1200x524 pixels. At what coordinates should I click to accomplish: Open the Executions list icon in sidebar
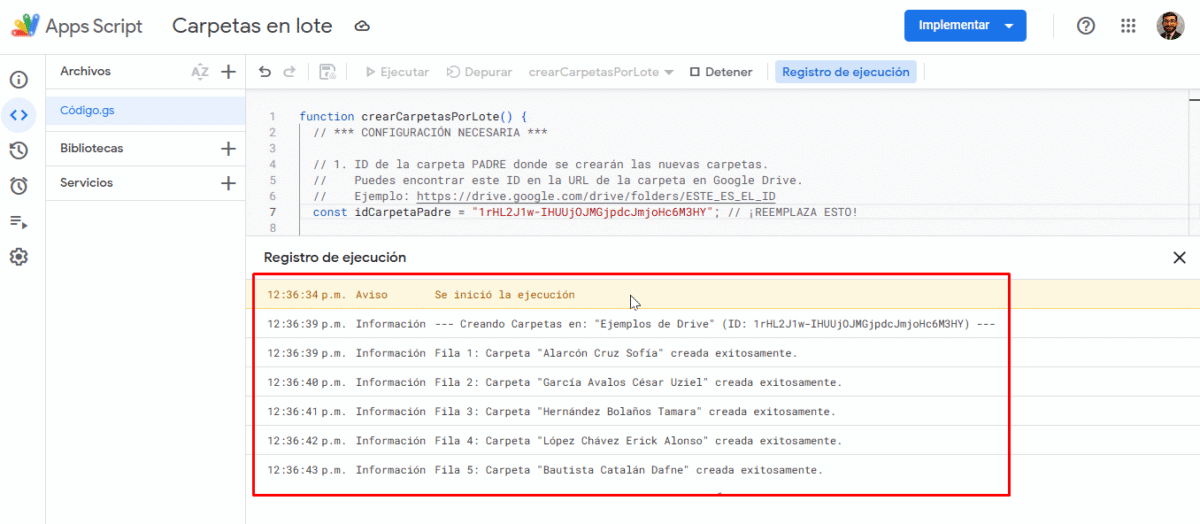tap(18, 221)
